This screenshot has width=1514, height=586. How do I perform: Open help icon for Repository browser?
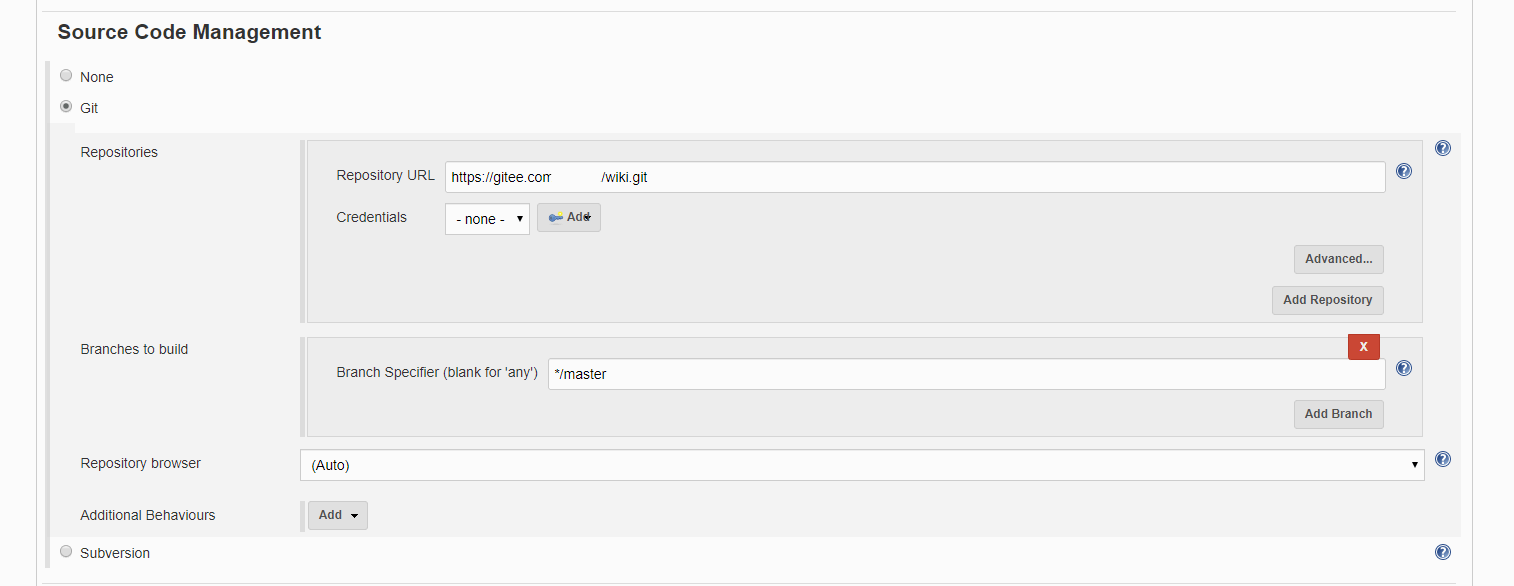[1442, 459]
